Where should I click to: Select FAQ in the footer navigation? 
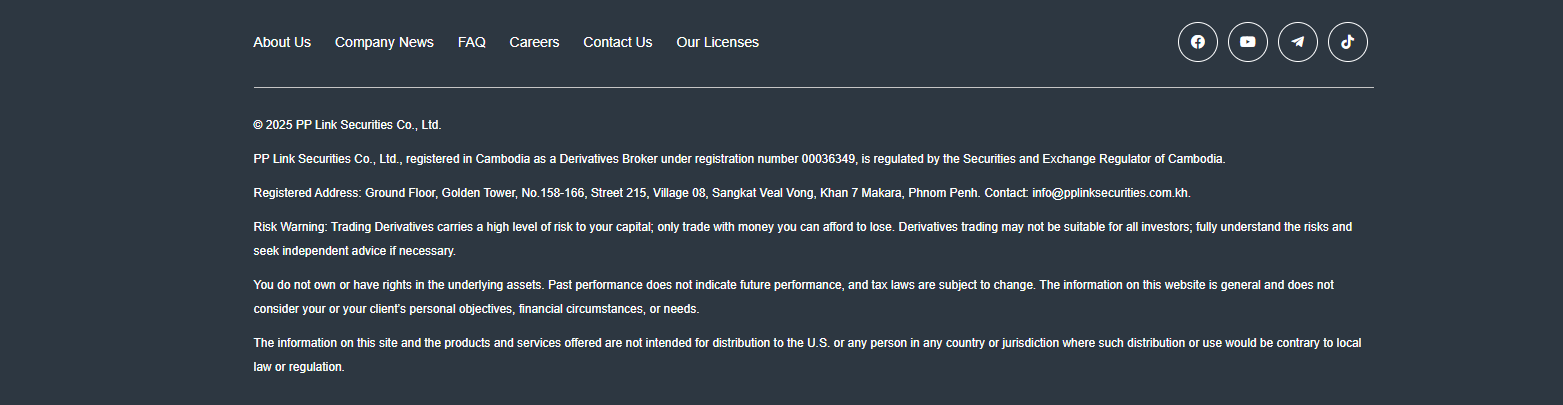(x=471, y=42)
